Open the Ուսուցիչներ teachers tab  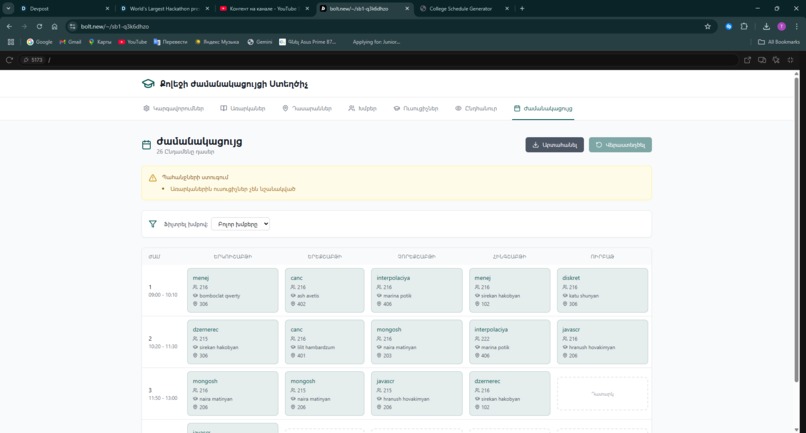tap(416, 109)
